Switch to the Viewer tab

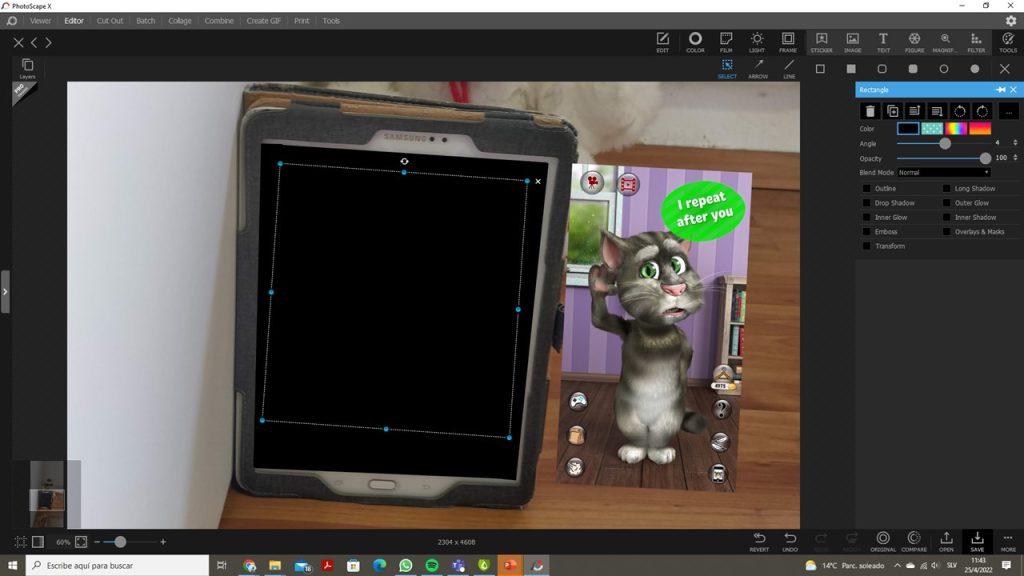coord(40,21)
